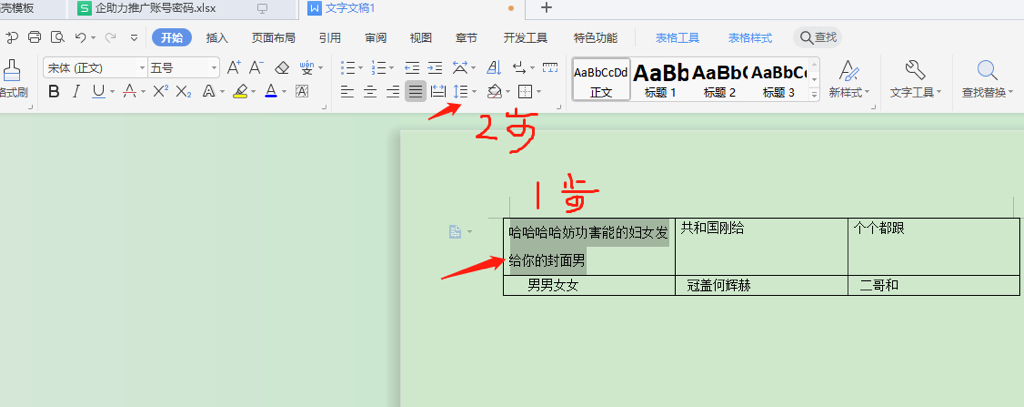
Task: Click the numbered list icon
Action: point(379,67)
